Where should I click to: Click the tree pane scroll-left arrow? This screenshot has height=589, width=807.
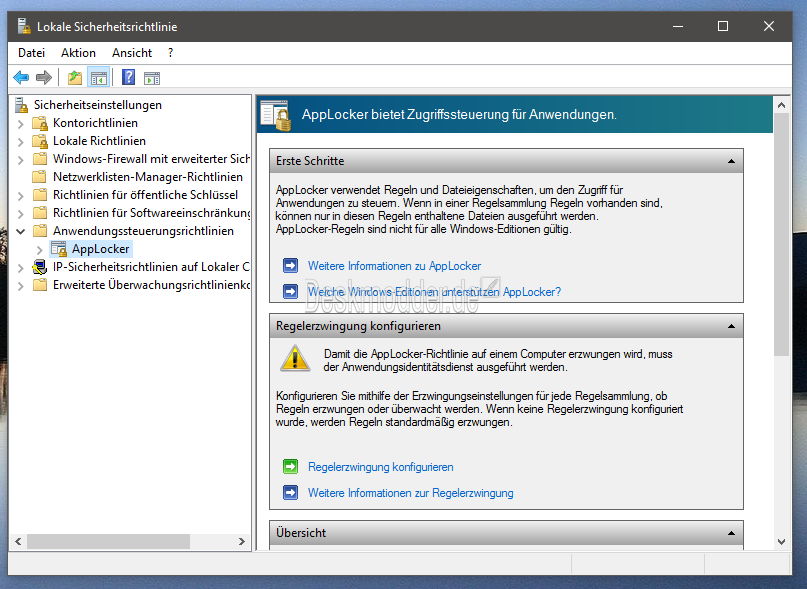18,541
